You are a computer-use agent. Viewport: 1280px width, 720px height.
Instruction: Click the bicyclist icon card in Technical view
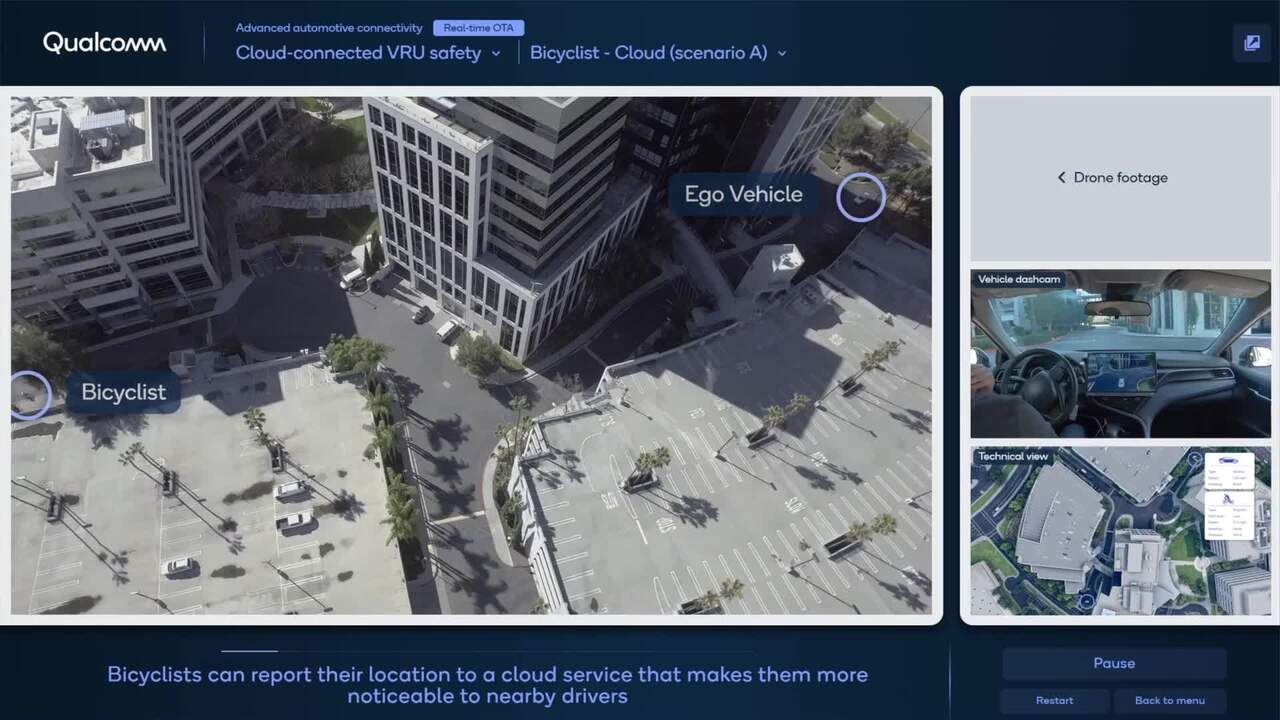[x=1229, y=514]
